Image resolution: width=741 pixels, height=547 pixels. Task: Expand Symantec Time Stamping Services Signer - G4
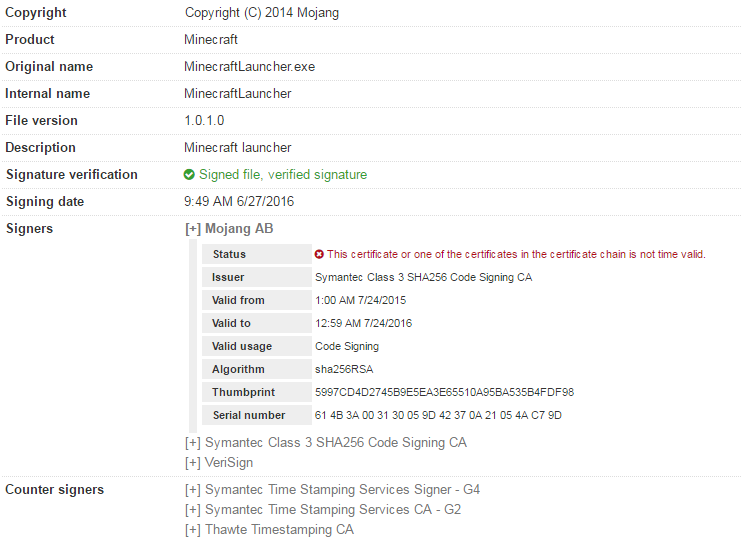coord(193,490)
